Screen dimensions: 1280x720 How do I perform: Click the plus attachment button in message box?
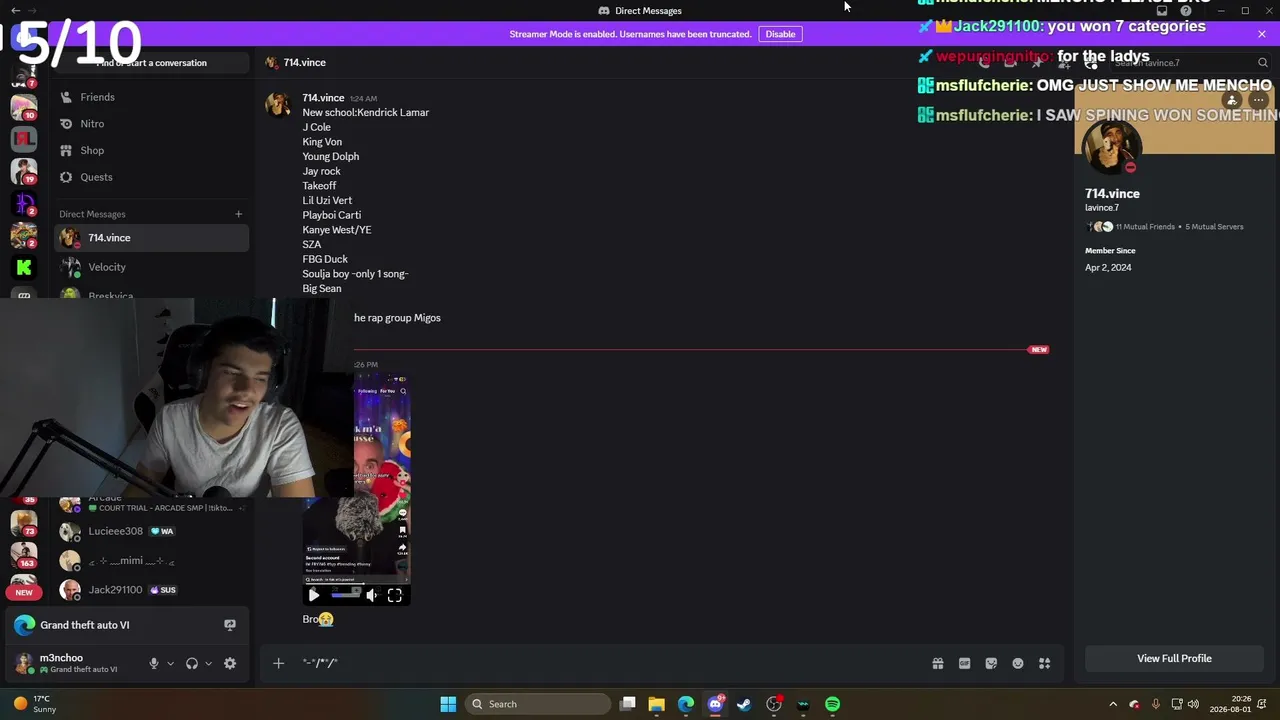pos(279,663)
